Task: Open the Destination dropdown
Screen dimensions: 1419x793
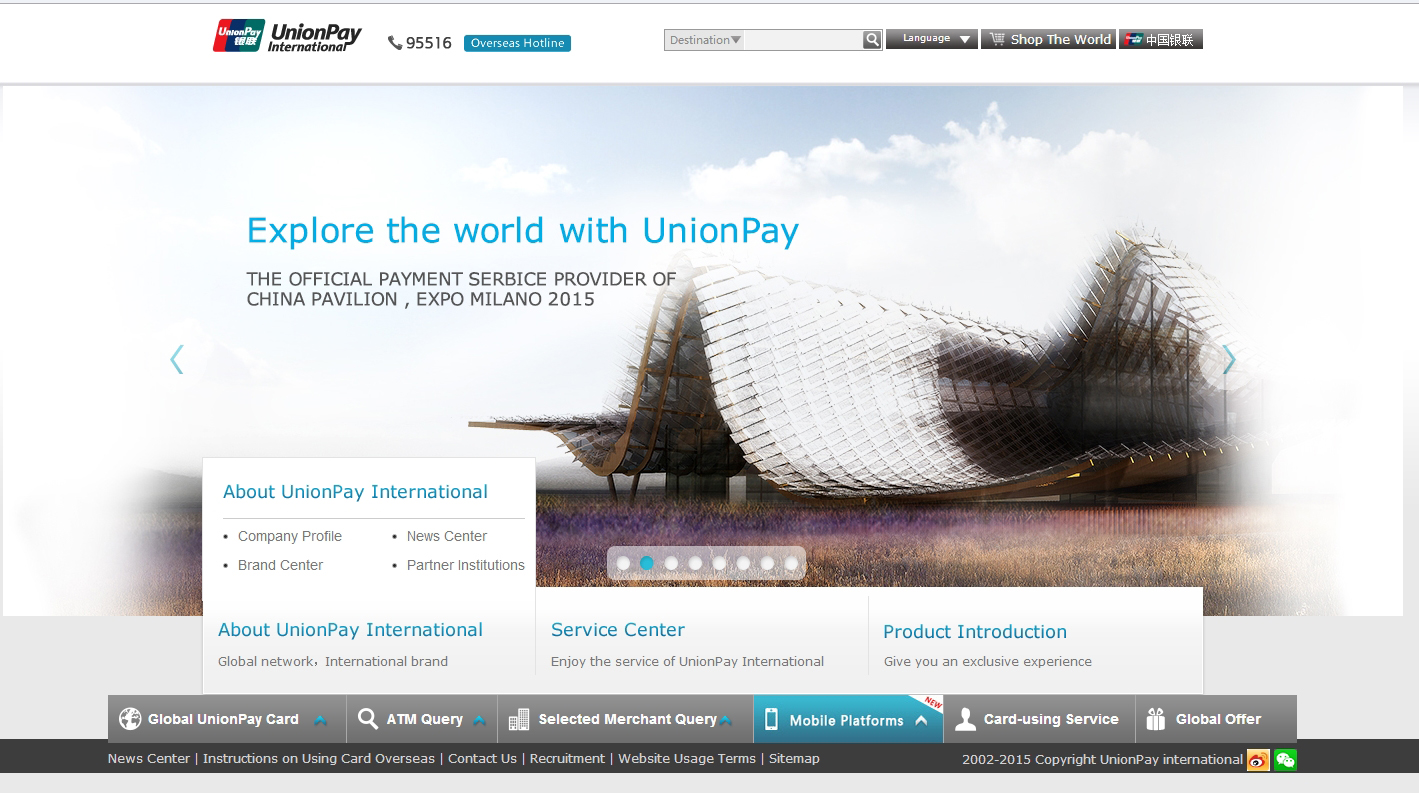Action: pyautogui.click(x=705, y=40)
